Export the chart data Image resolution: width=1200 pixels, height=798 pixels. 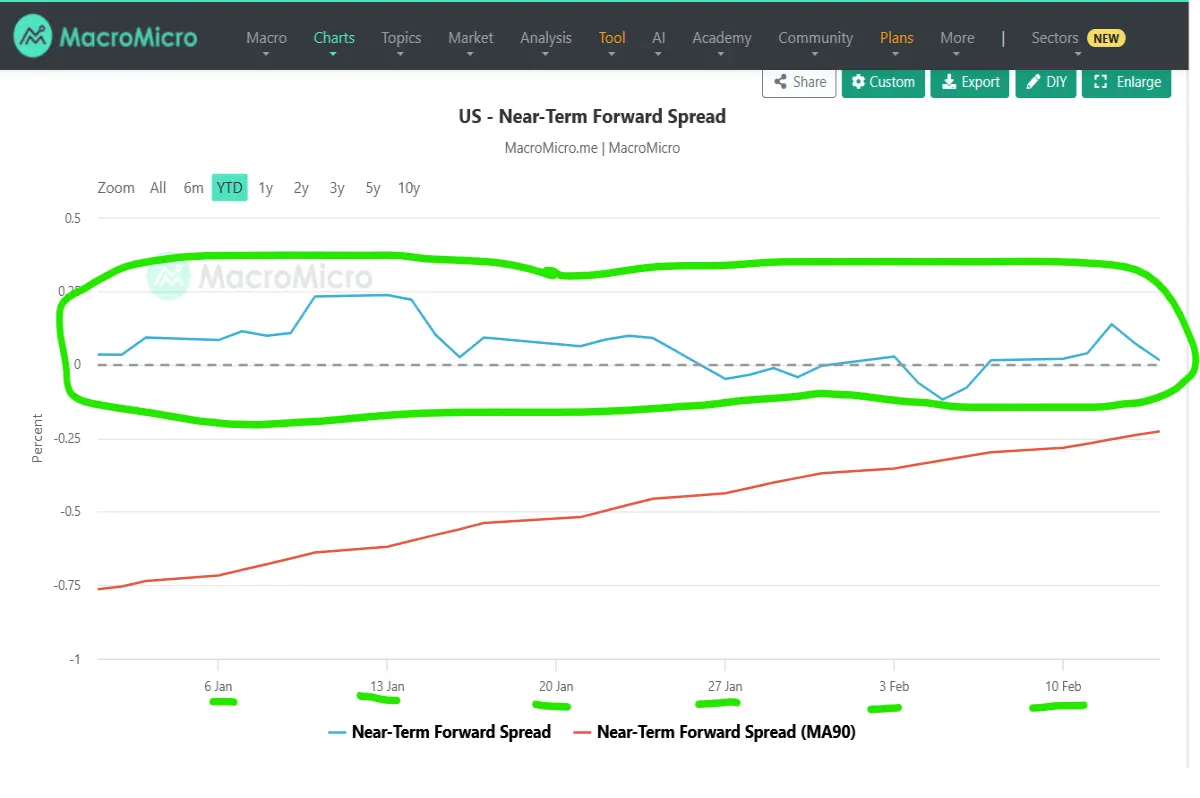(970, 82)
